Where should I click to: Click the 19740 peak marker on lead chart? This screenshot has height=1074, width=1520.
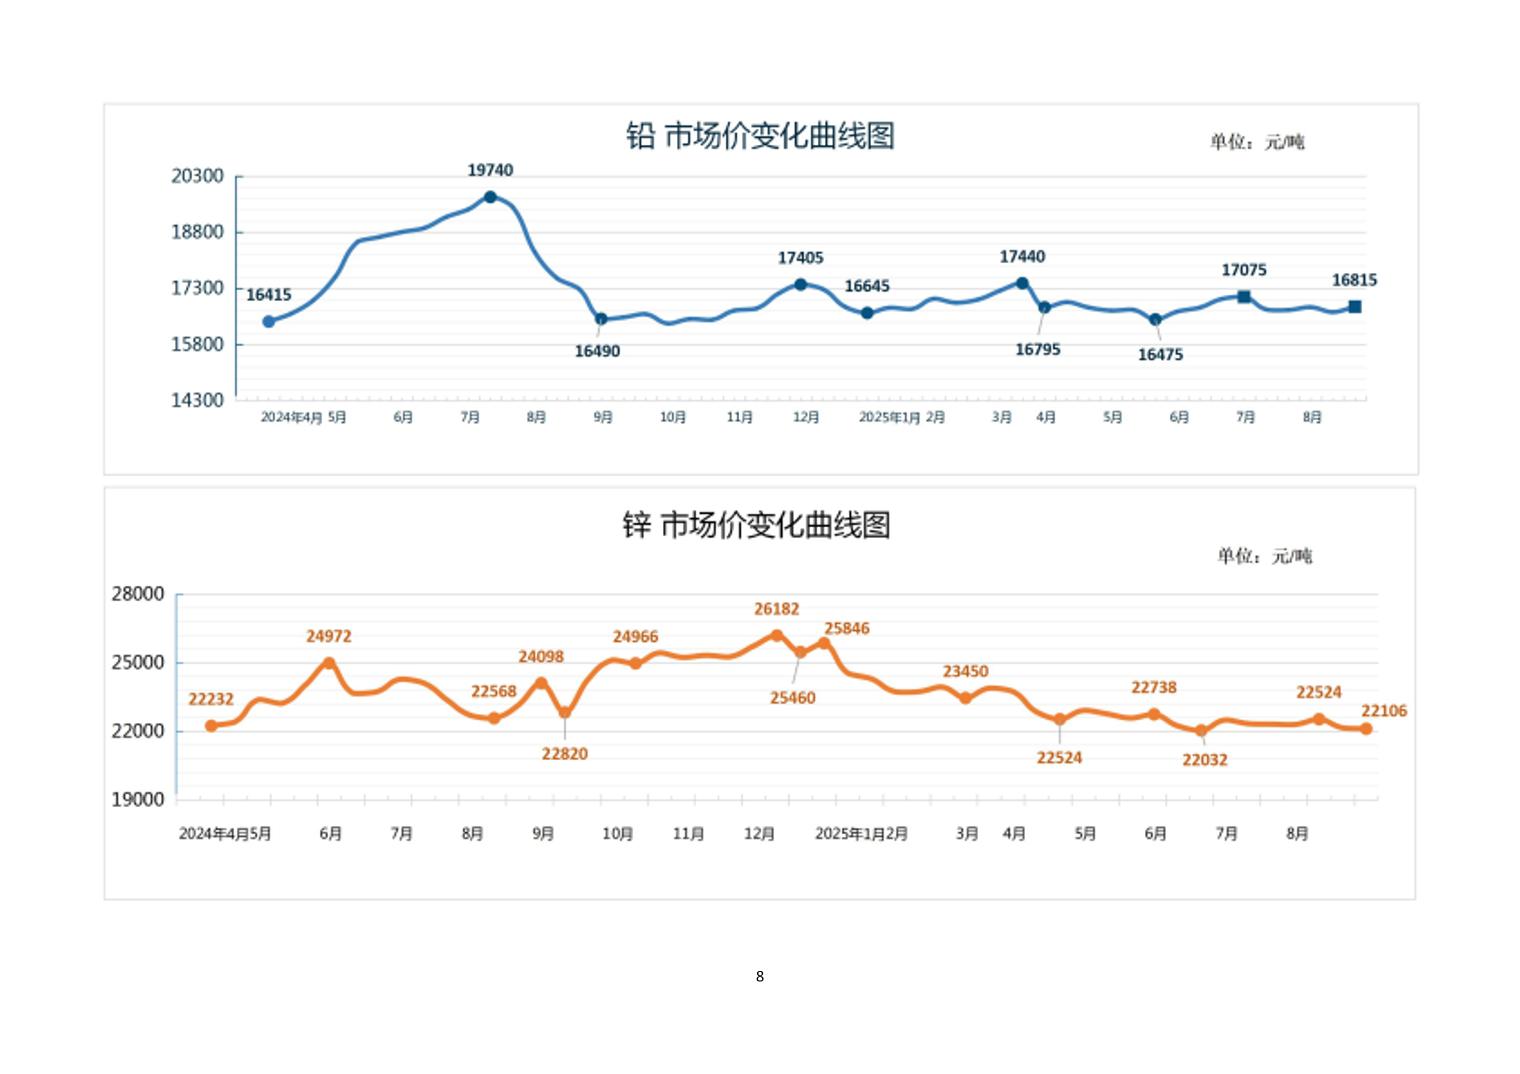(490, 197)
